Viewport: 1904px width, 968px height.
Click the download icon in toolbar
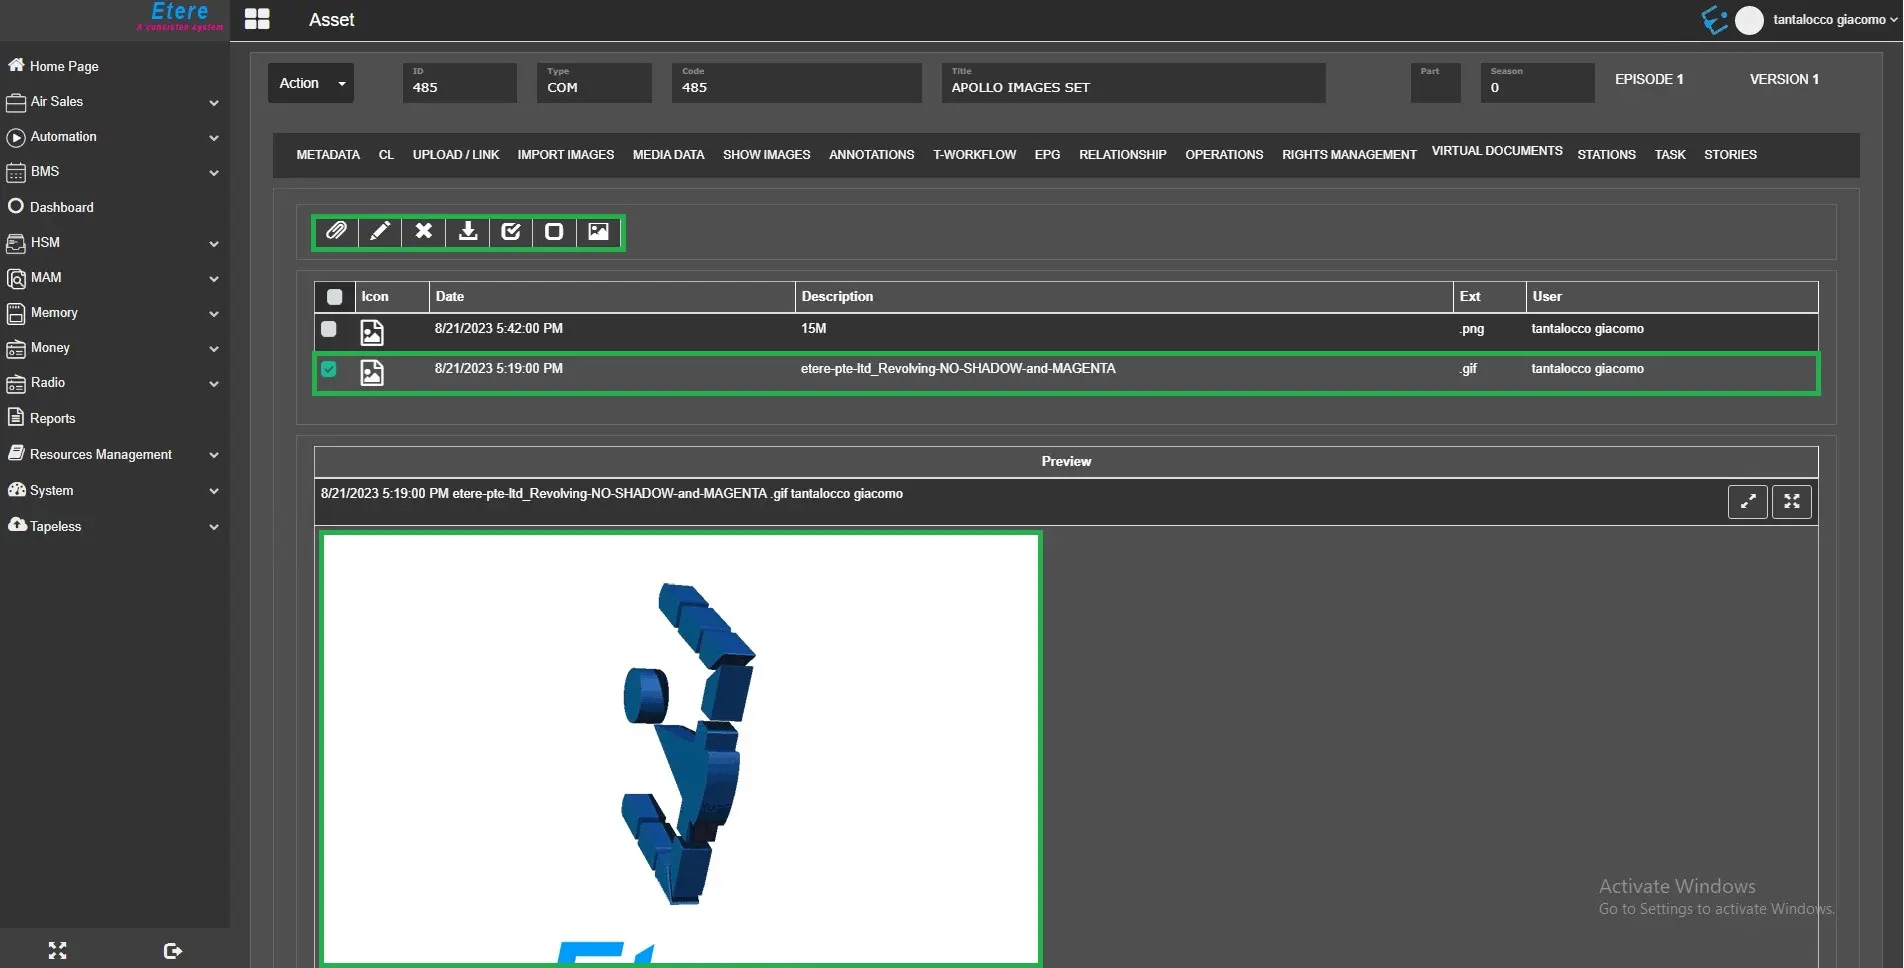[x=467, y=232]
